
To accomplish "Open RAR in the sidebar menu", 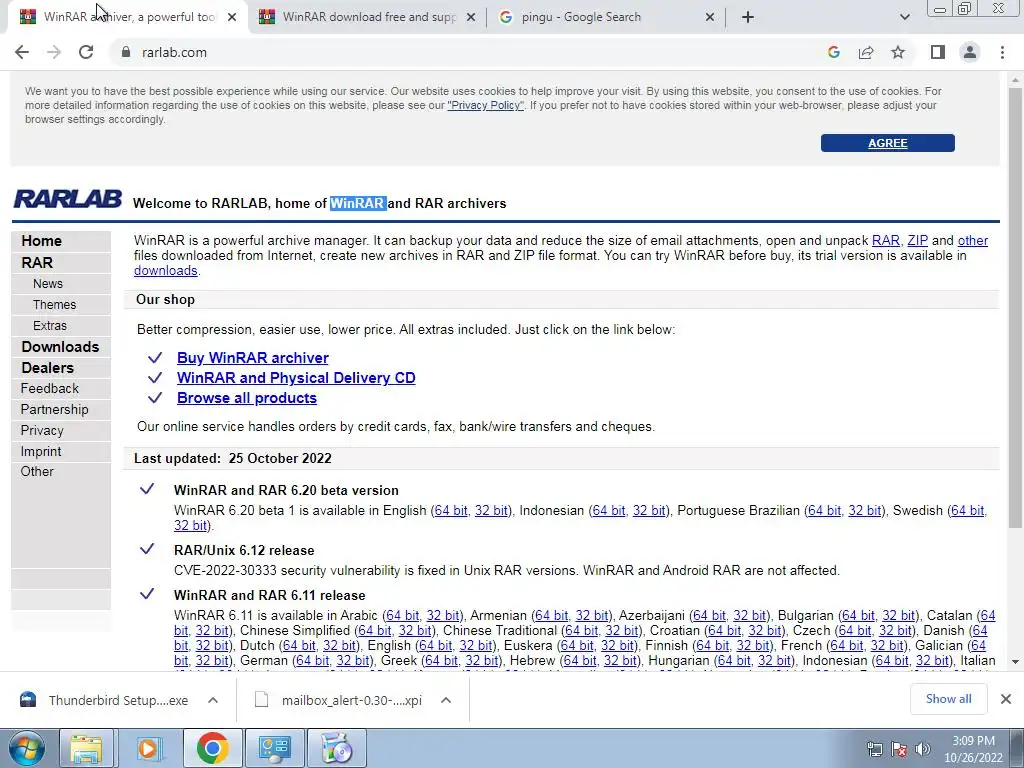I will pos(37,263).
